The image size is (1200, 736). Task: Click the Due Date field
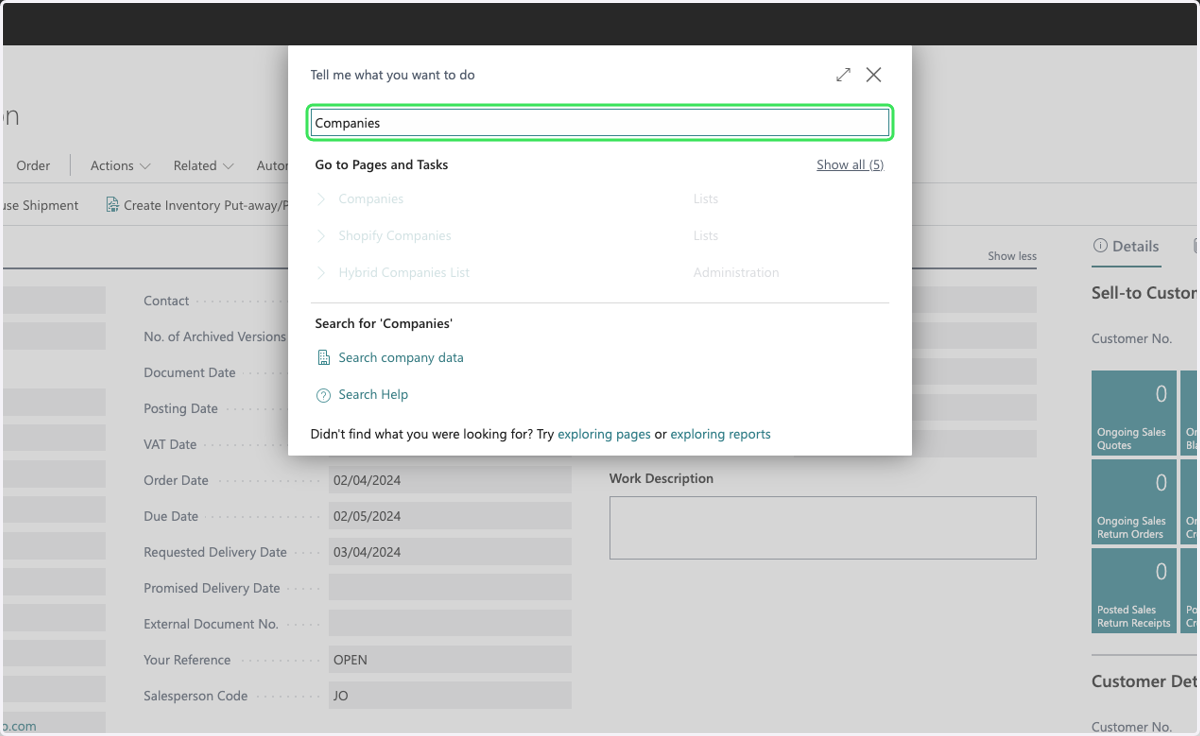pyautogui.click(x=450, y=516)
